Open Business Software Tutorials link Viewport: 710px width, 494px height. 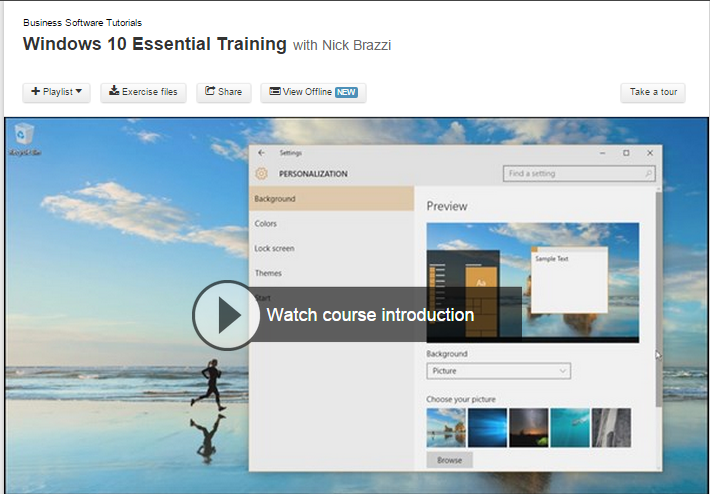pos(82,23)
